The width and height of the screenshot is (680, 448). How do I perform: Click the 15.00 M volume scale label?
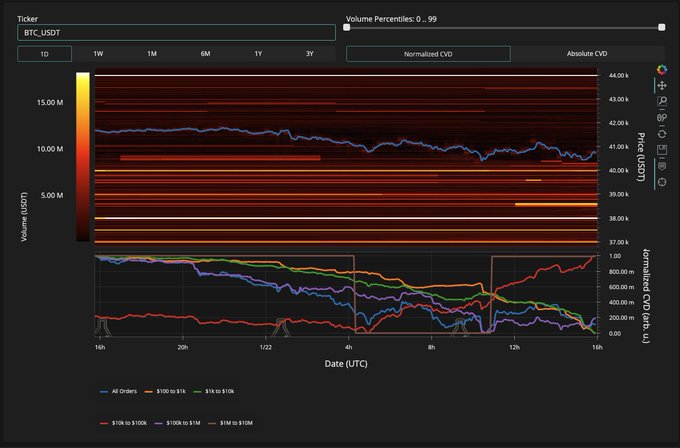[50, 102]
